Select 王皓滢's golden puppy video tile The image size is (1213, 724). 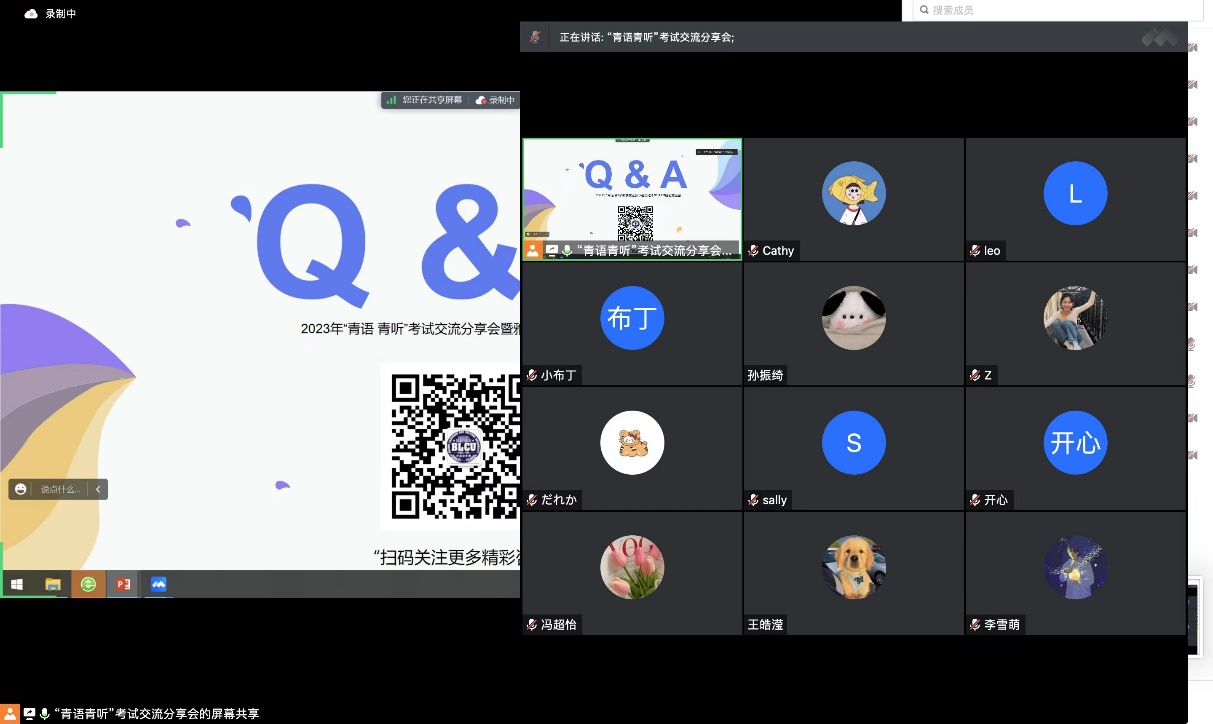coord(853,567)
